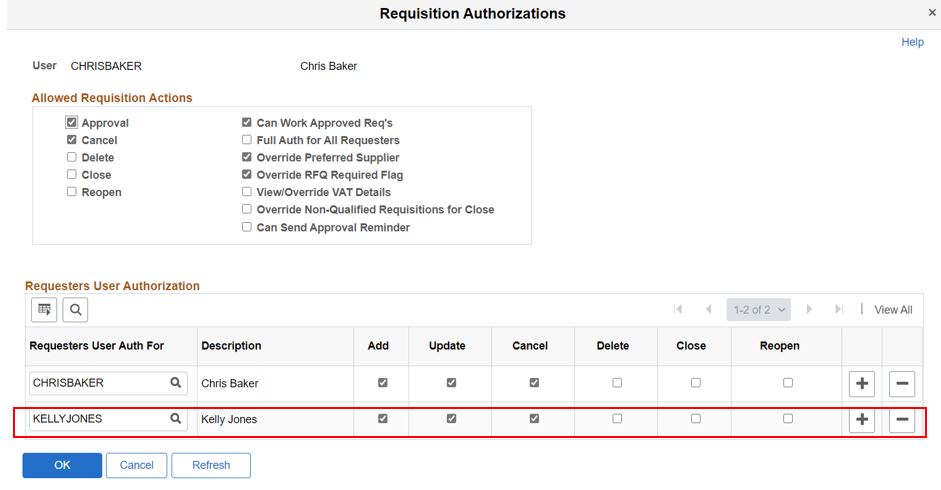The height and width of the screenshot is (490, 941).
Task: Click the Refresh button
Action: (210, 465)
